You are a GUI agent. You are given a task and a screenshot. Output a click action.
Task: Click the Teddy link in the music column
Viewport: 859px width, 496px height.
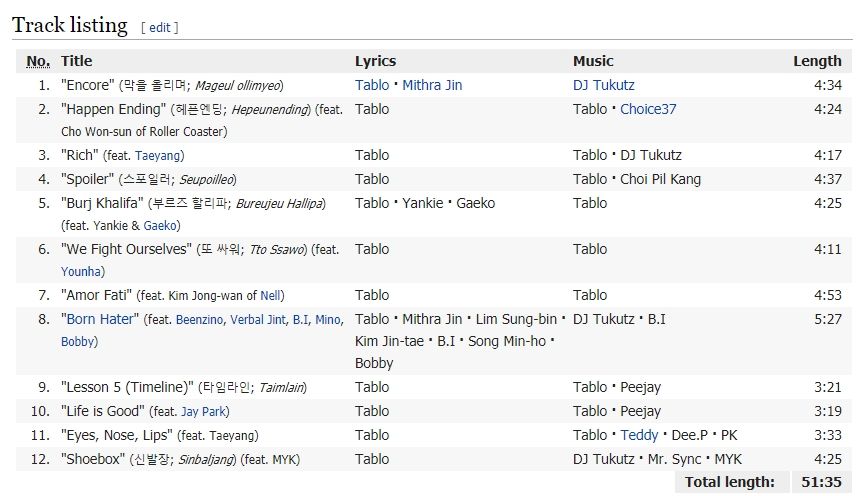[639, 435]
